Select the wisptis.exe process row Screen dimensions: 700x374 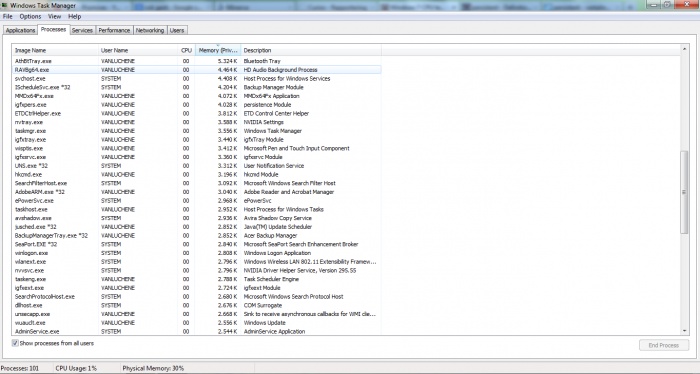tap(197, 148)
